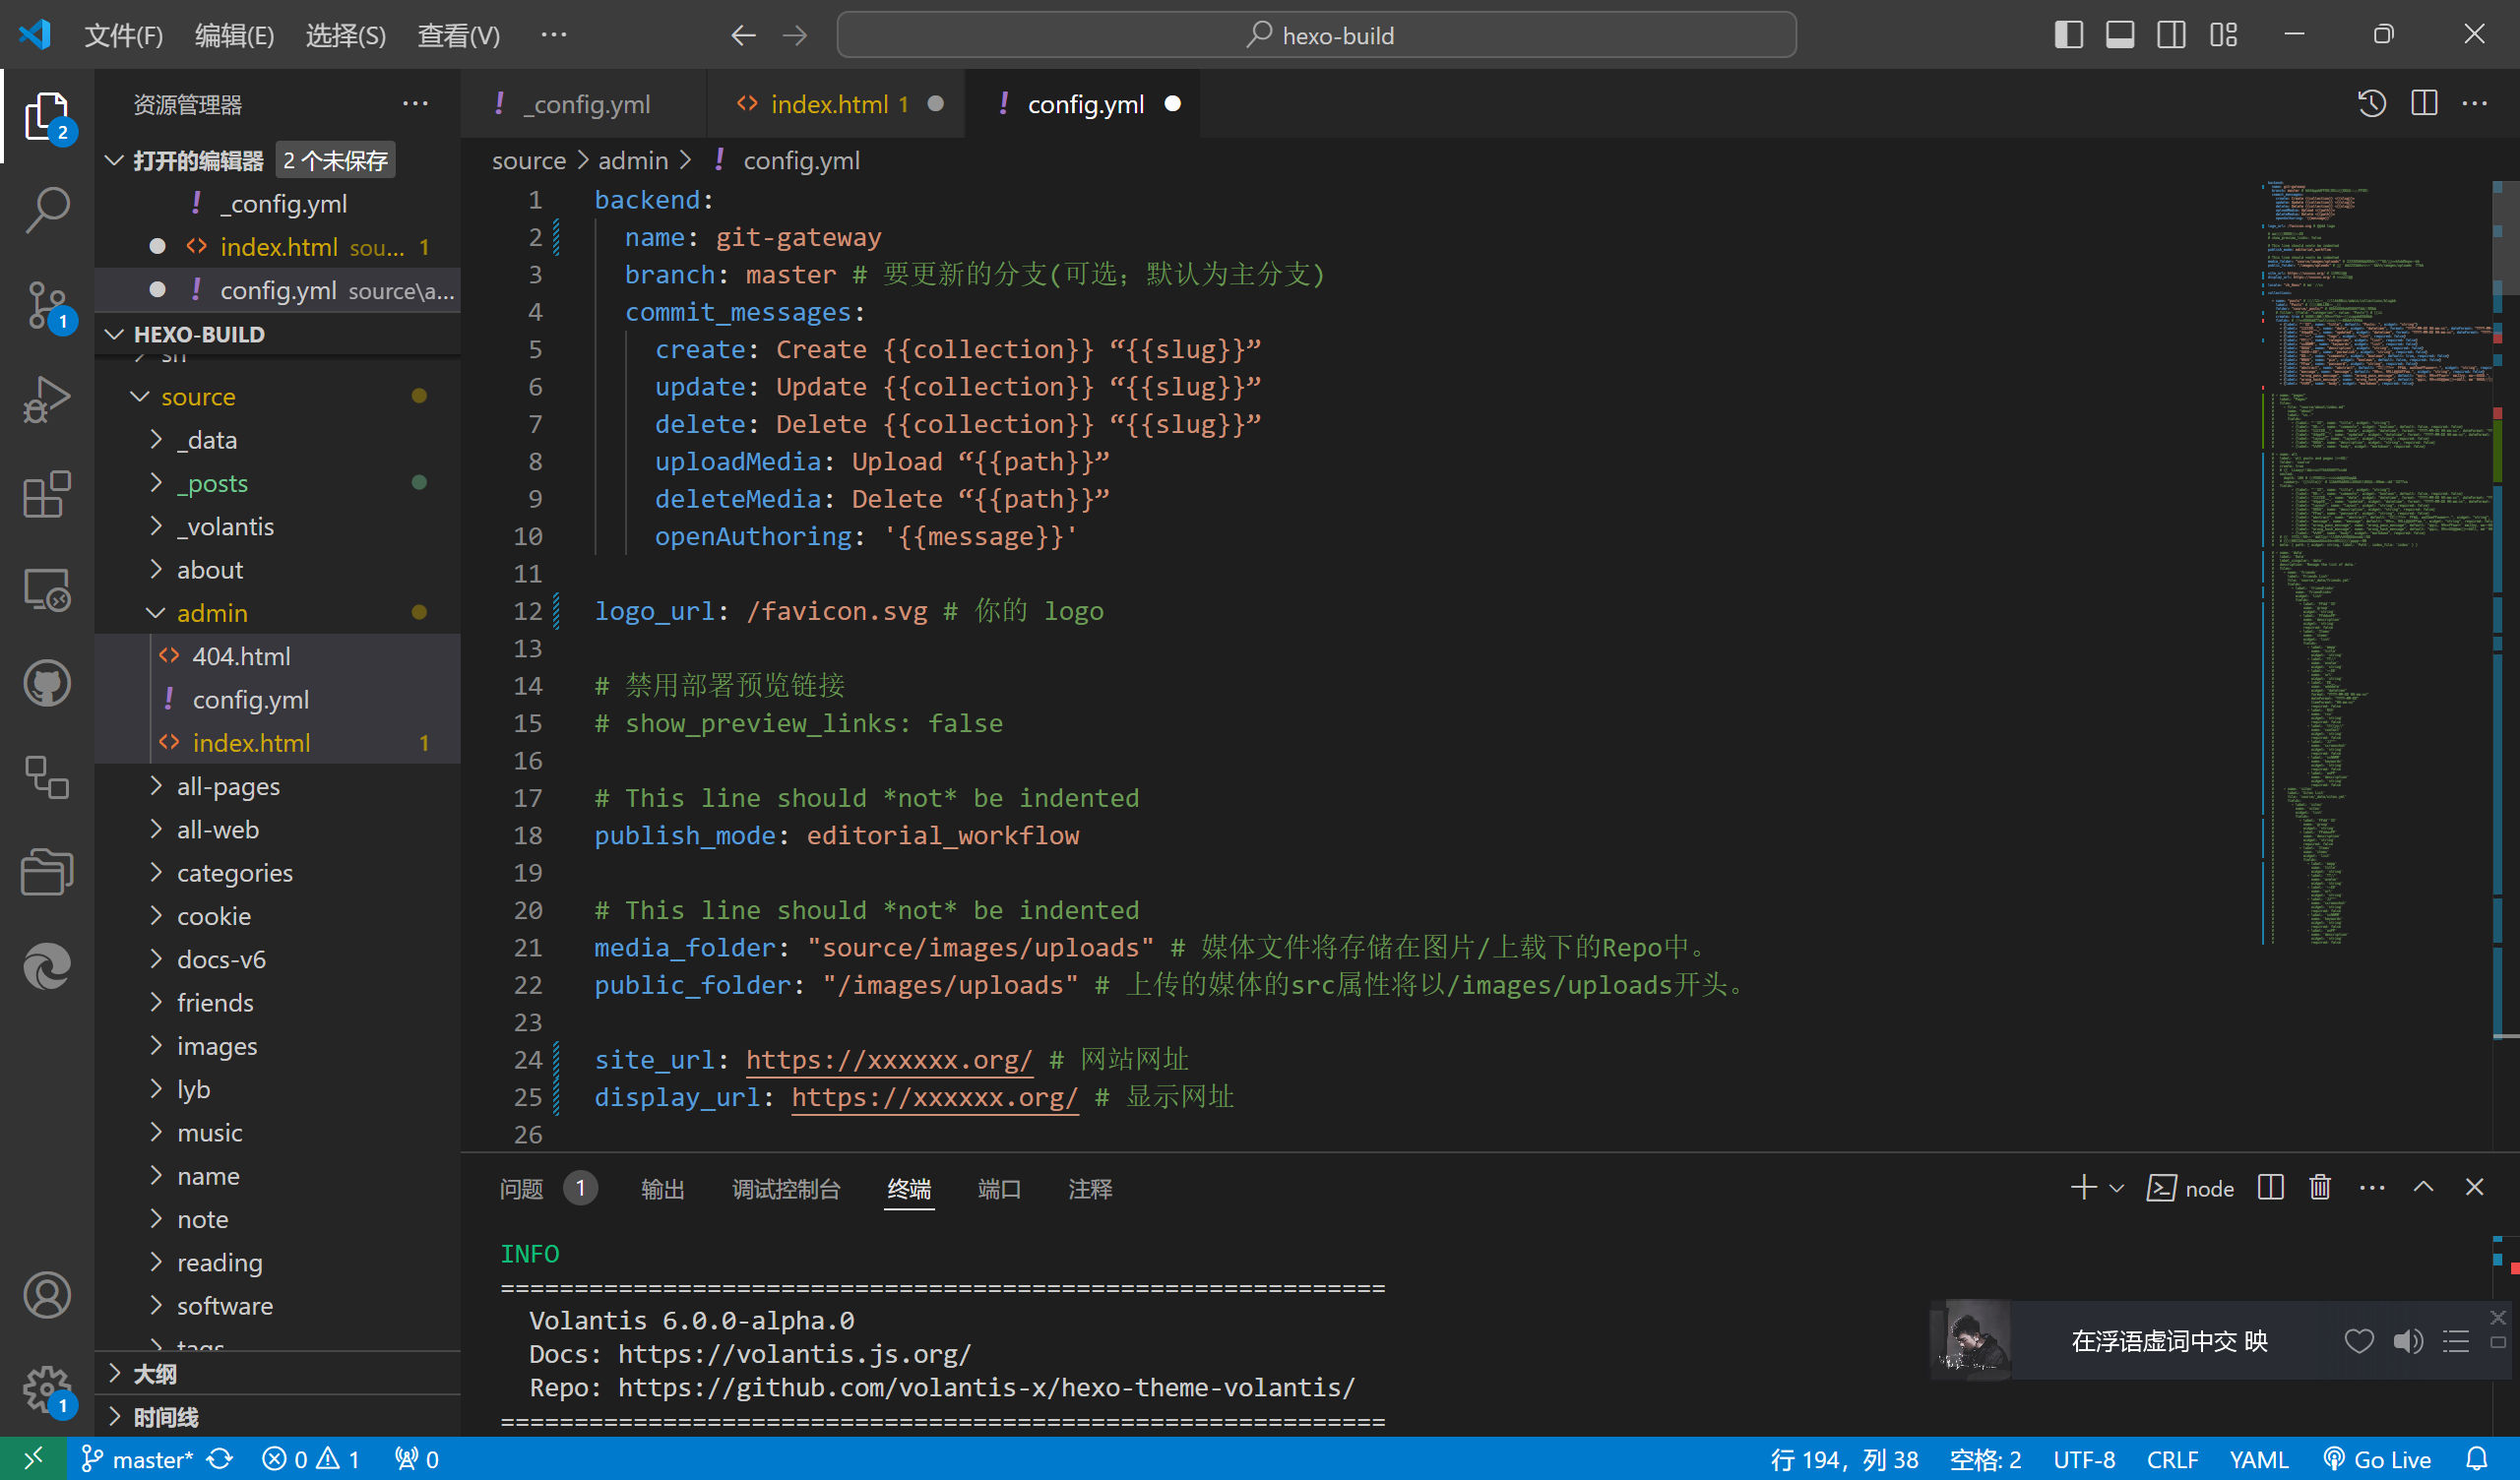The width and height of the screenshot is (2520, 1480).
Task: Click the Go Live status button
Action: [2378, 1459]
